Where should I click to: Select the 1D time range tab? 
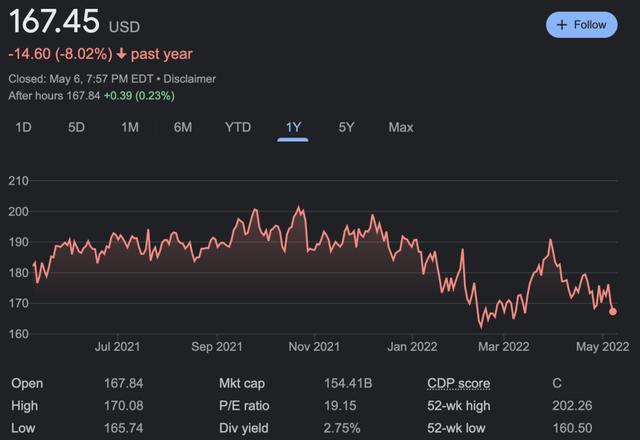point(24,127)
